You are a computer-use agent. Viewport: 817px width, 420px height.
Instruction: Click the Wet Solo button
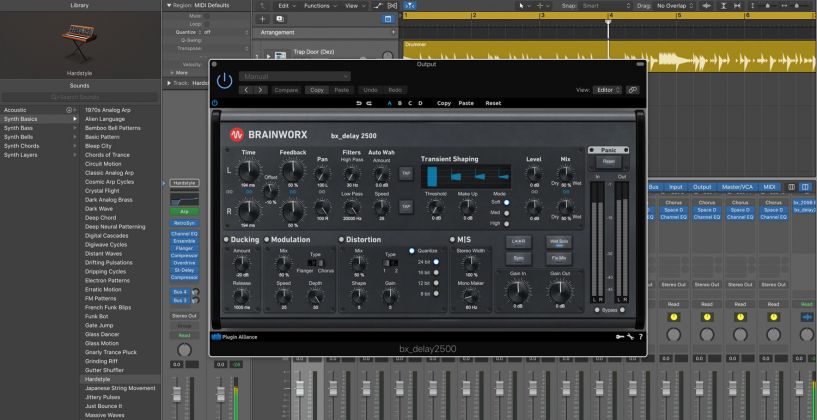[559, 242]
